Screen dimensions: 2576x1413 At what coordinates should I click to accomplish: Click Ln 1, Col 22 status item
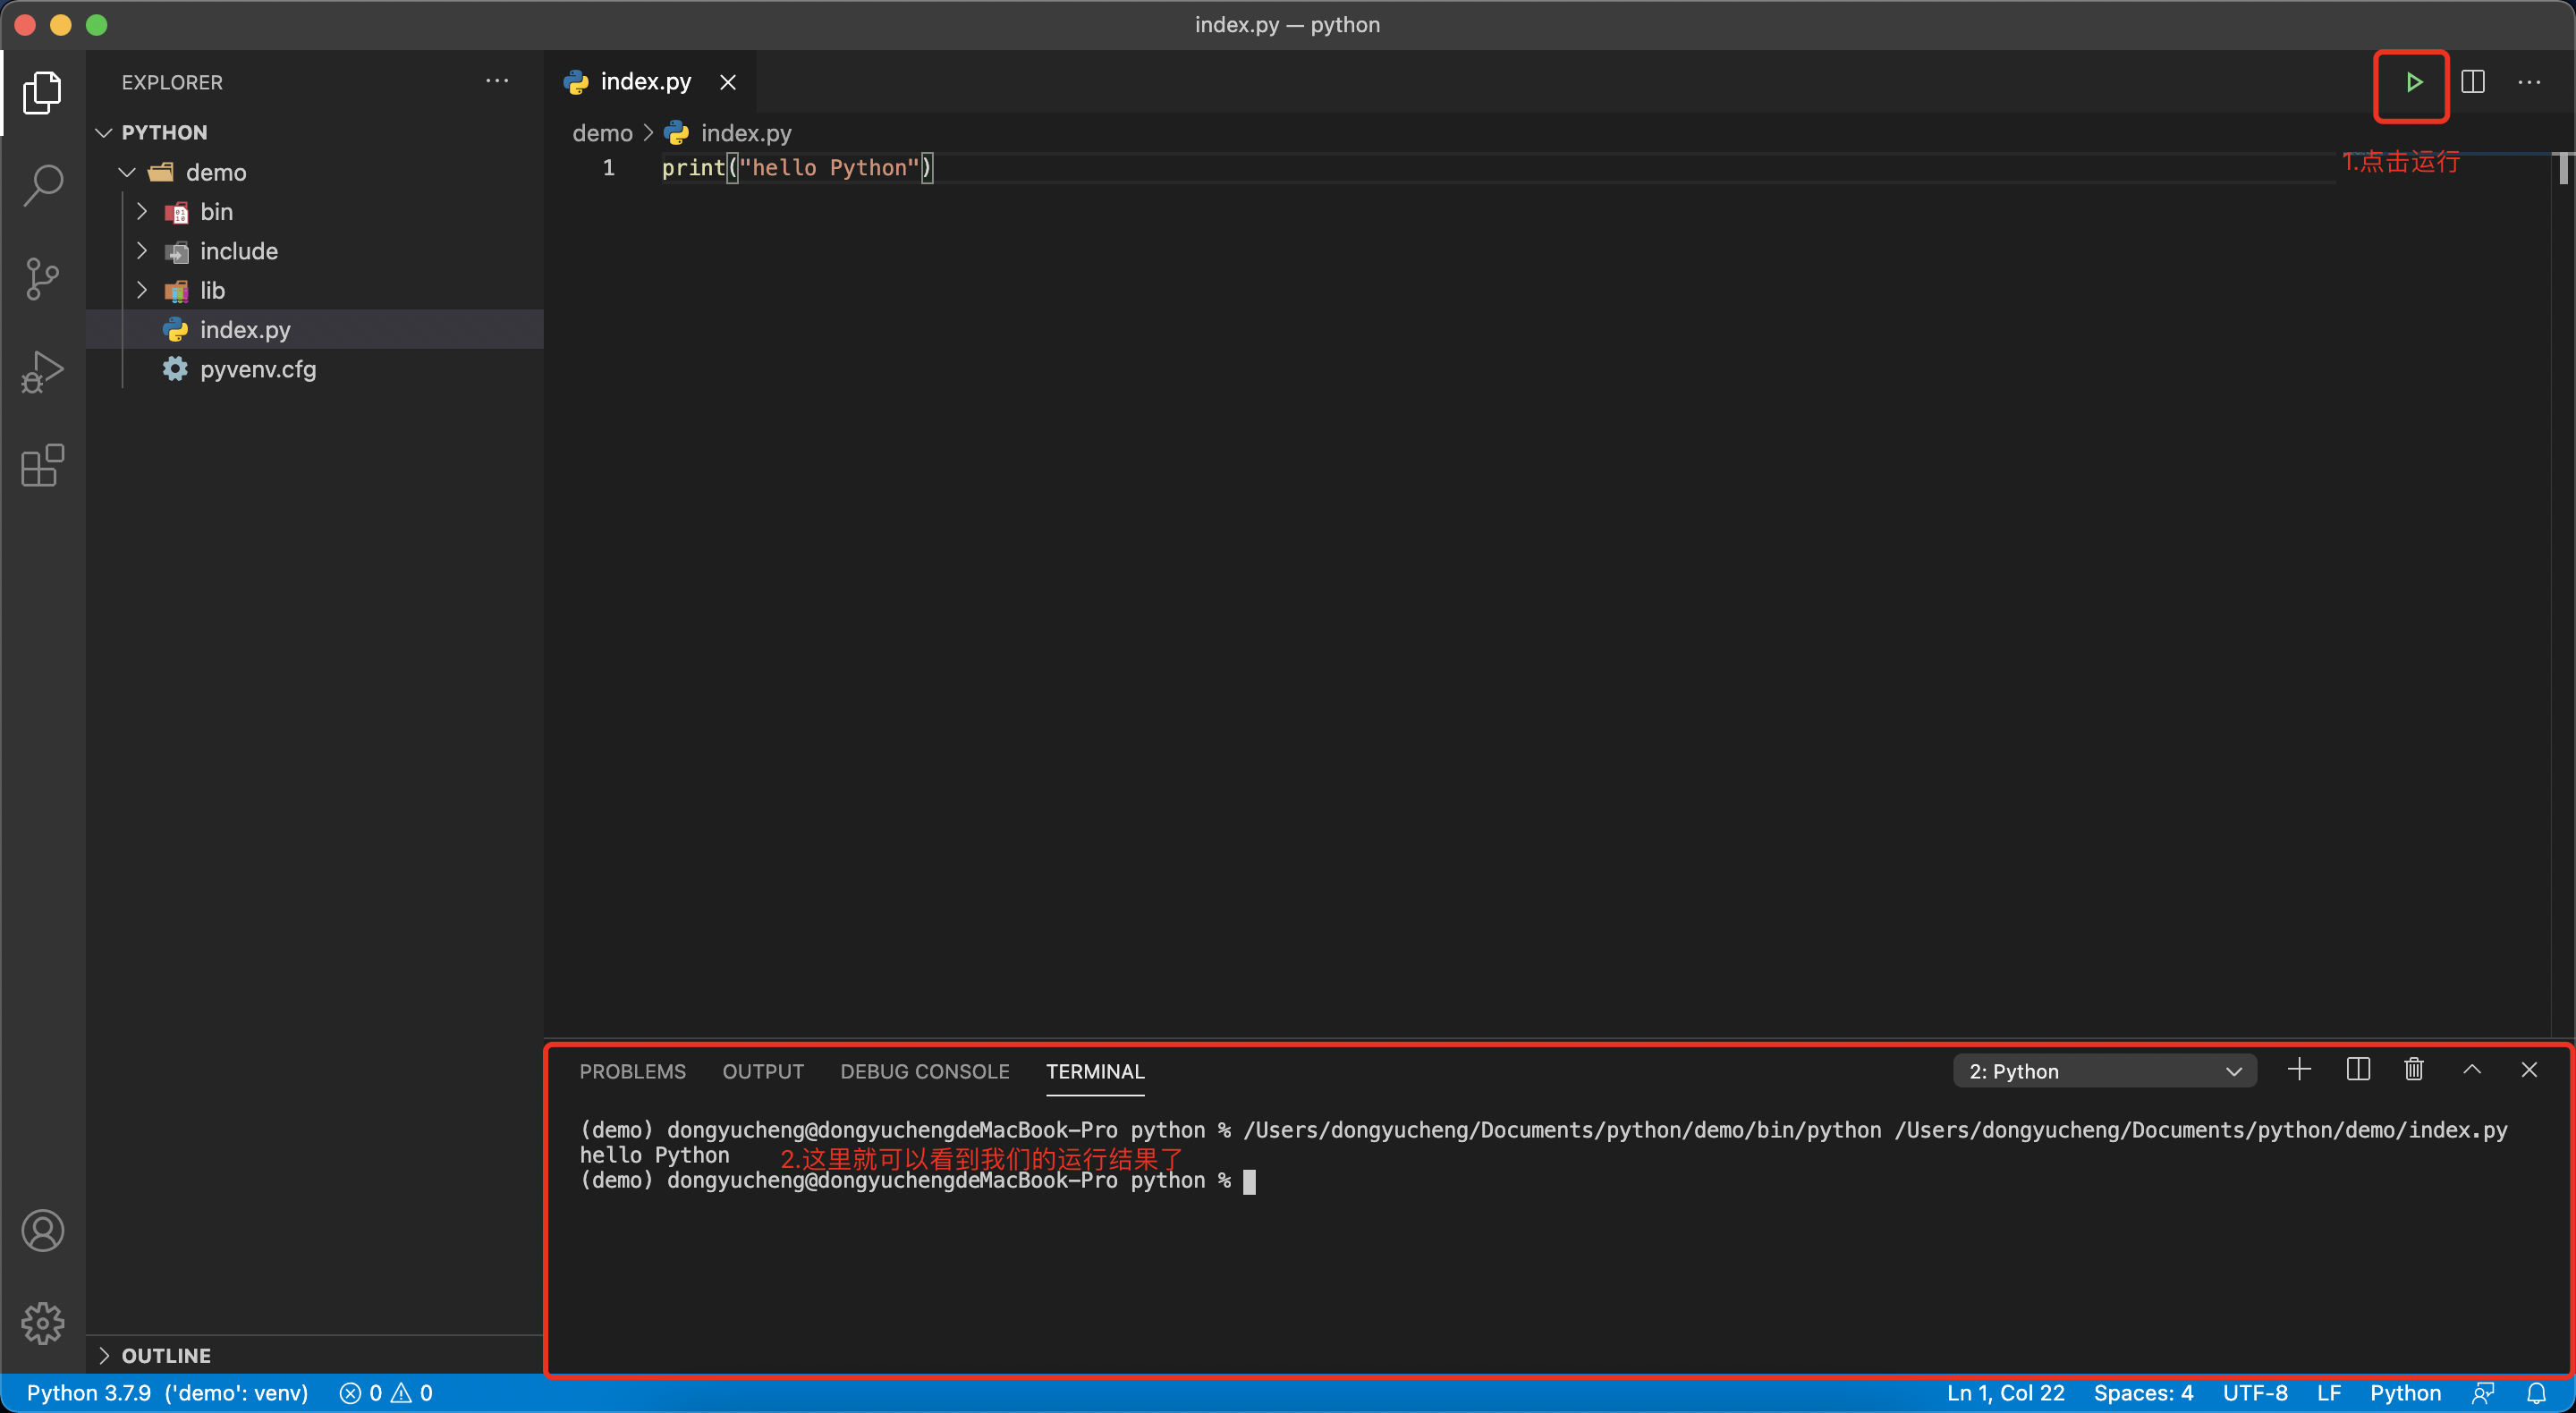[2005, 1393]
